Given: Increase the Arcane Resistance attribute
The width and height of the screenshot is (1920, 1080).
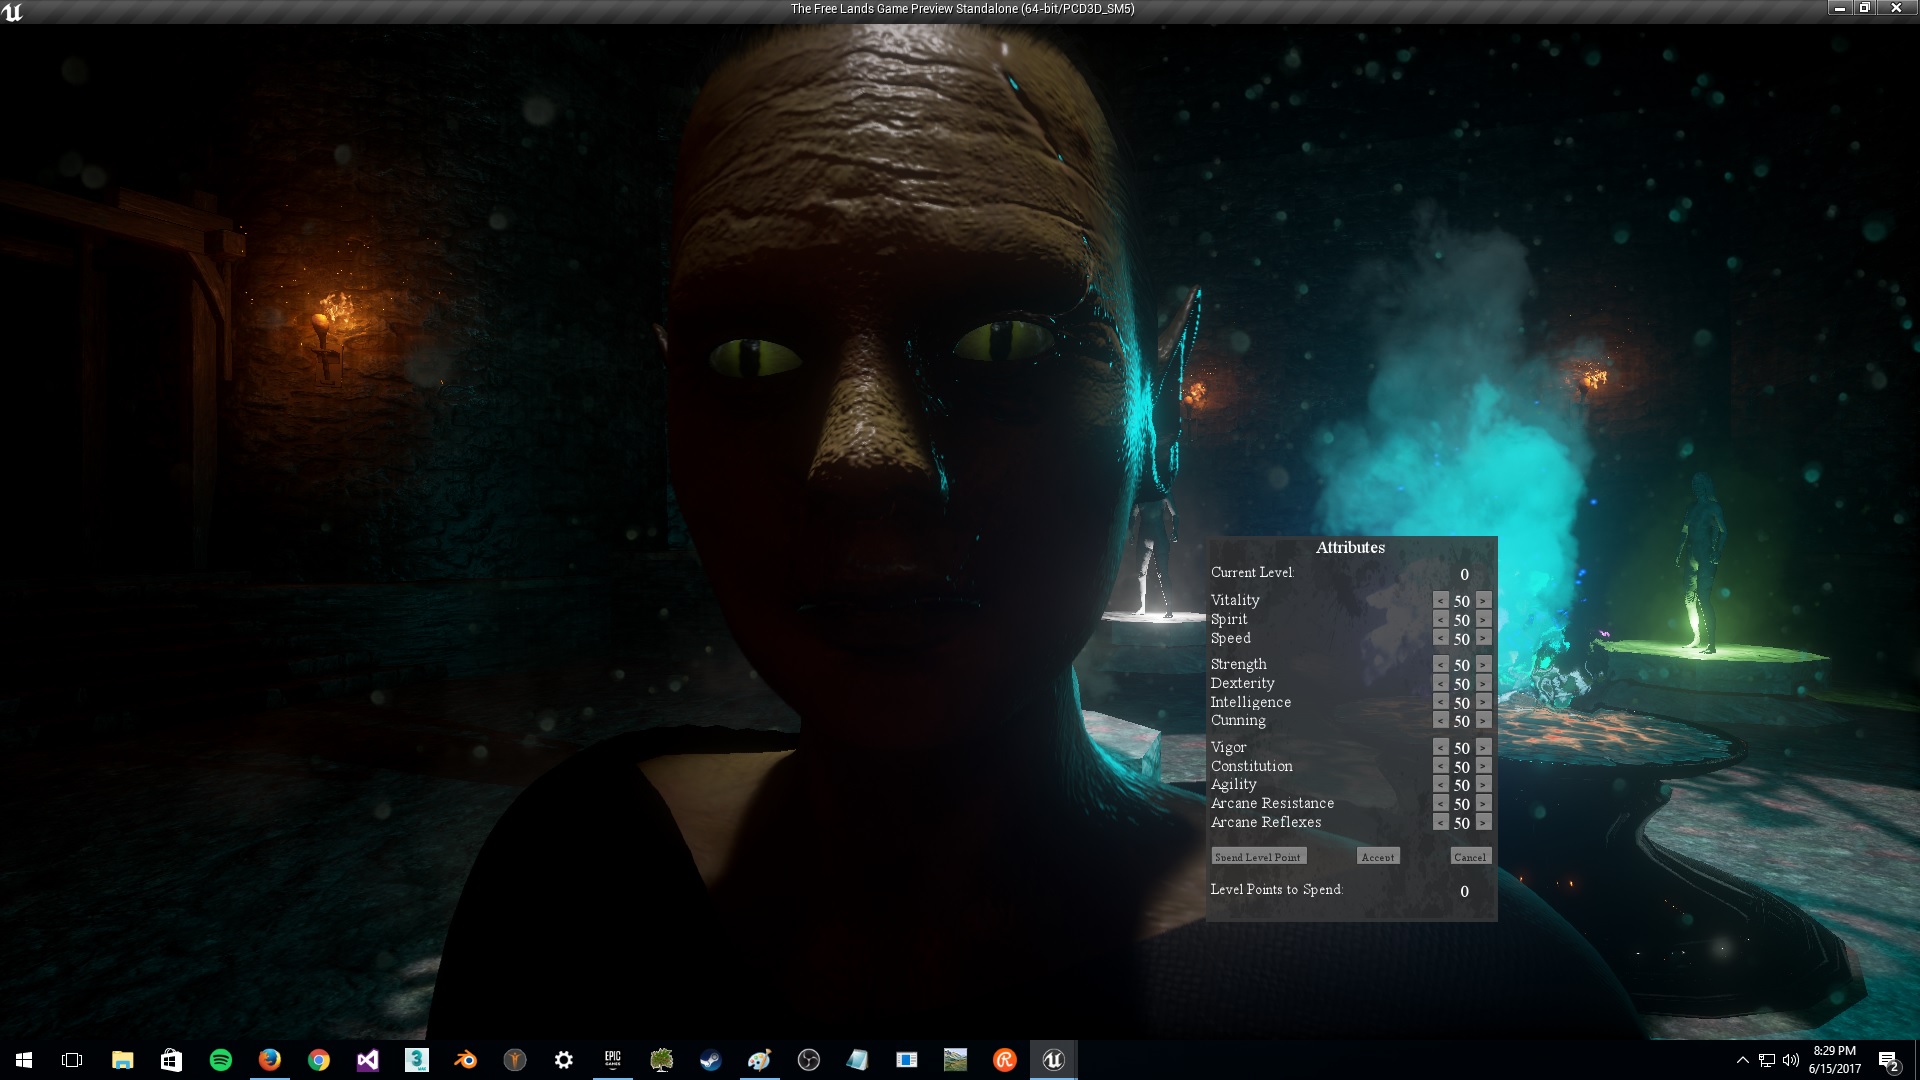Looking at the screenshot, I should point(1484,804).
